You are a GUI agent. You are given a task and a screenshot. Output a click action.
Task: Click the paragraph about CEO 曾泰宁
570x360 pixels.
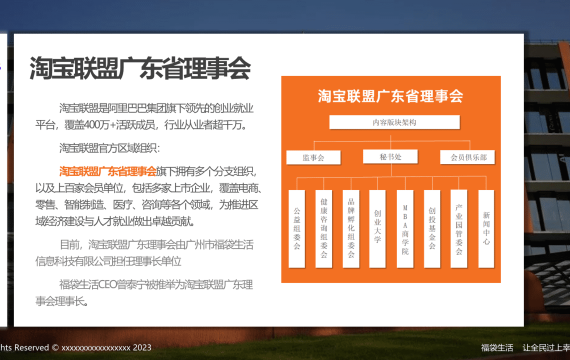tap(144, 293)
